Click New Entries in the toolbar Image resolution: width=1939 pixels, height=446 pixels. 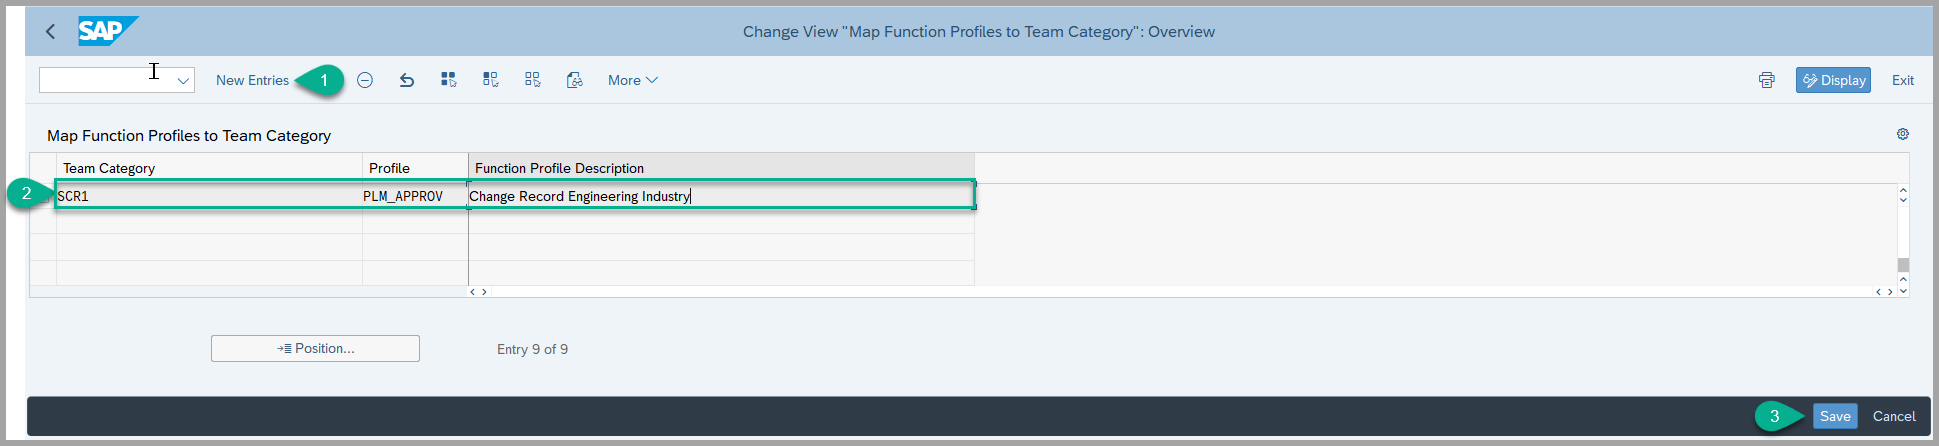[x=252, y=80]
